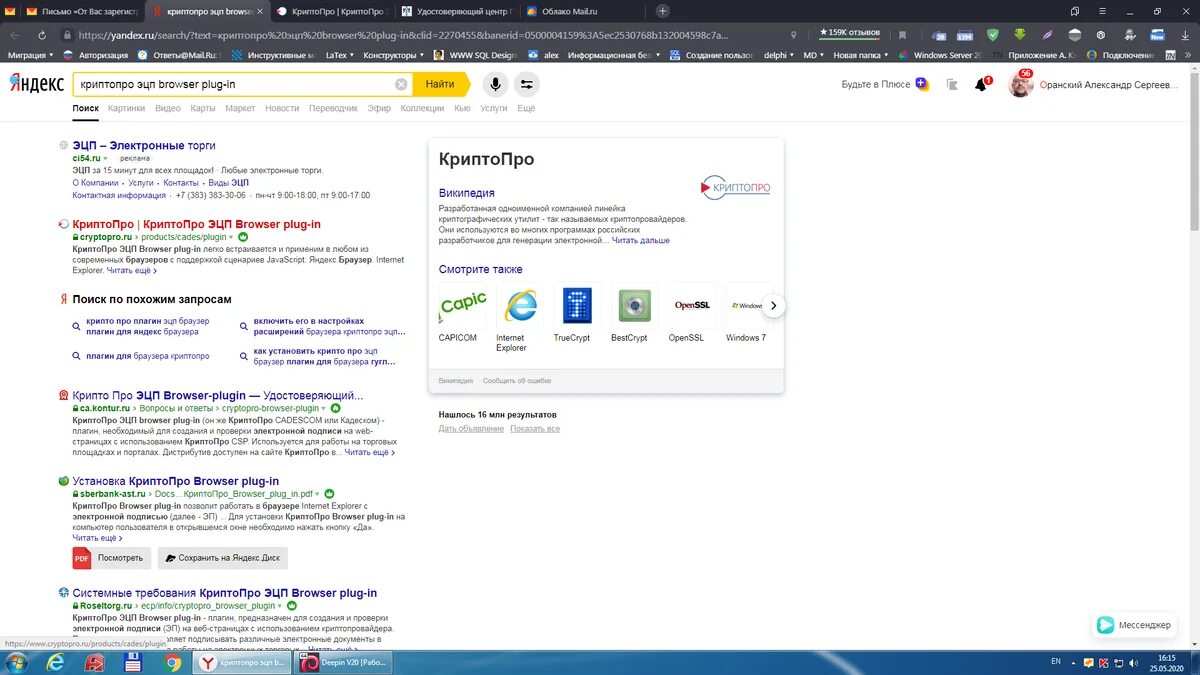Click the Yandex logo
The height and width of the screenshot is (675, 1200).
click(37, 83)
